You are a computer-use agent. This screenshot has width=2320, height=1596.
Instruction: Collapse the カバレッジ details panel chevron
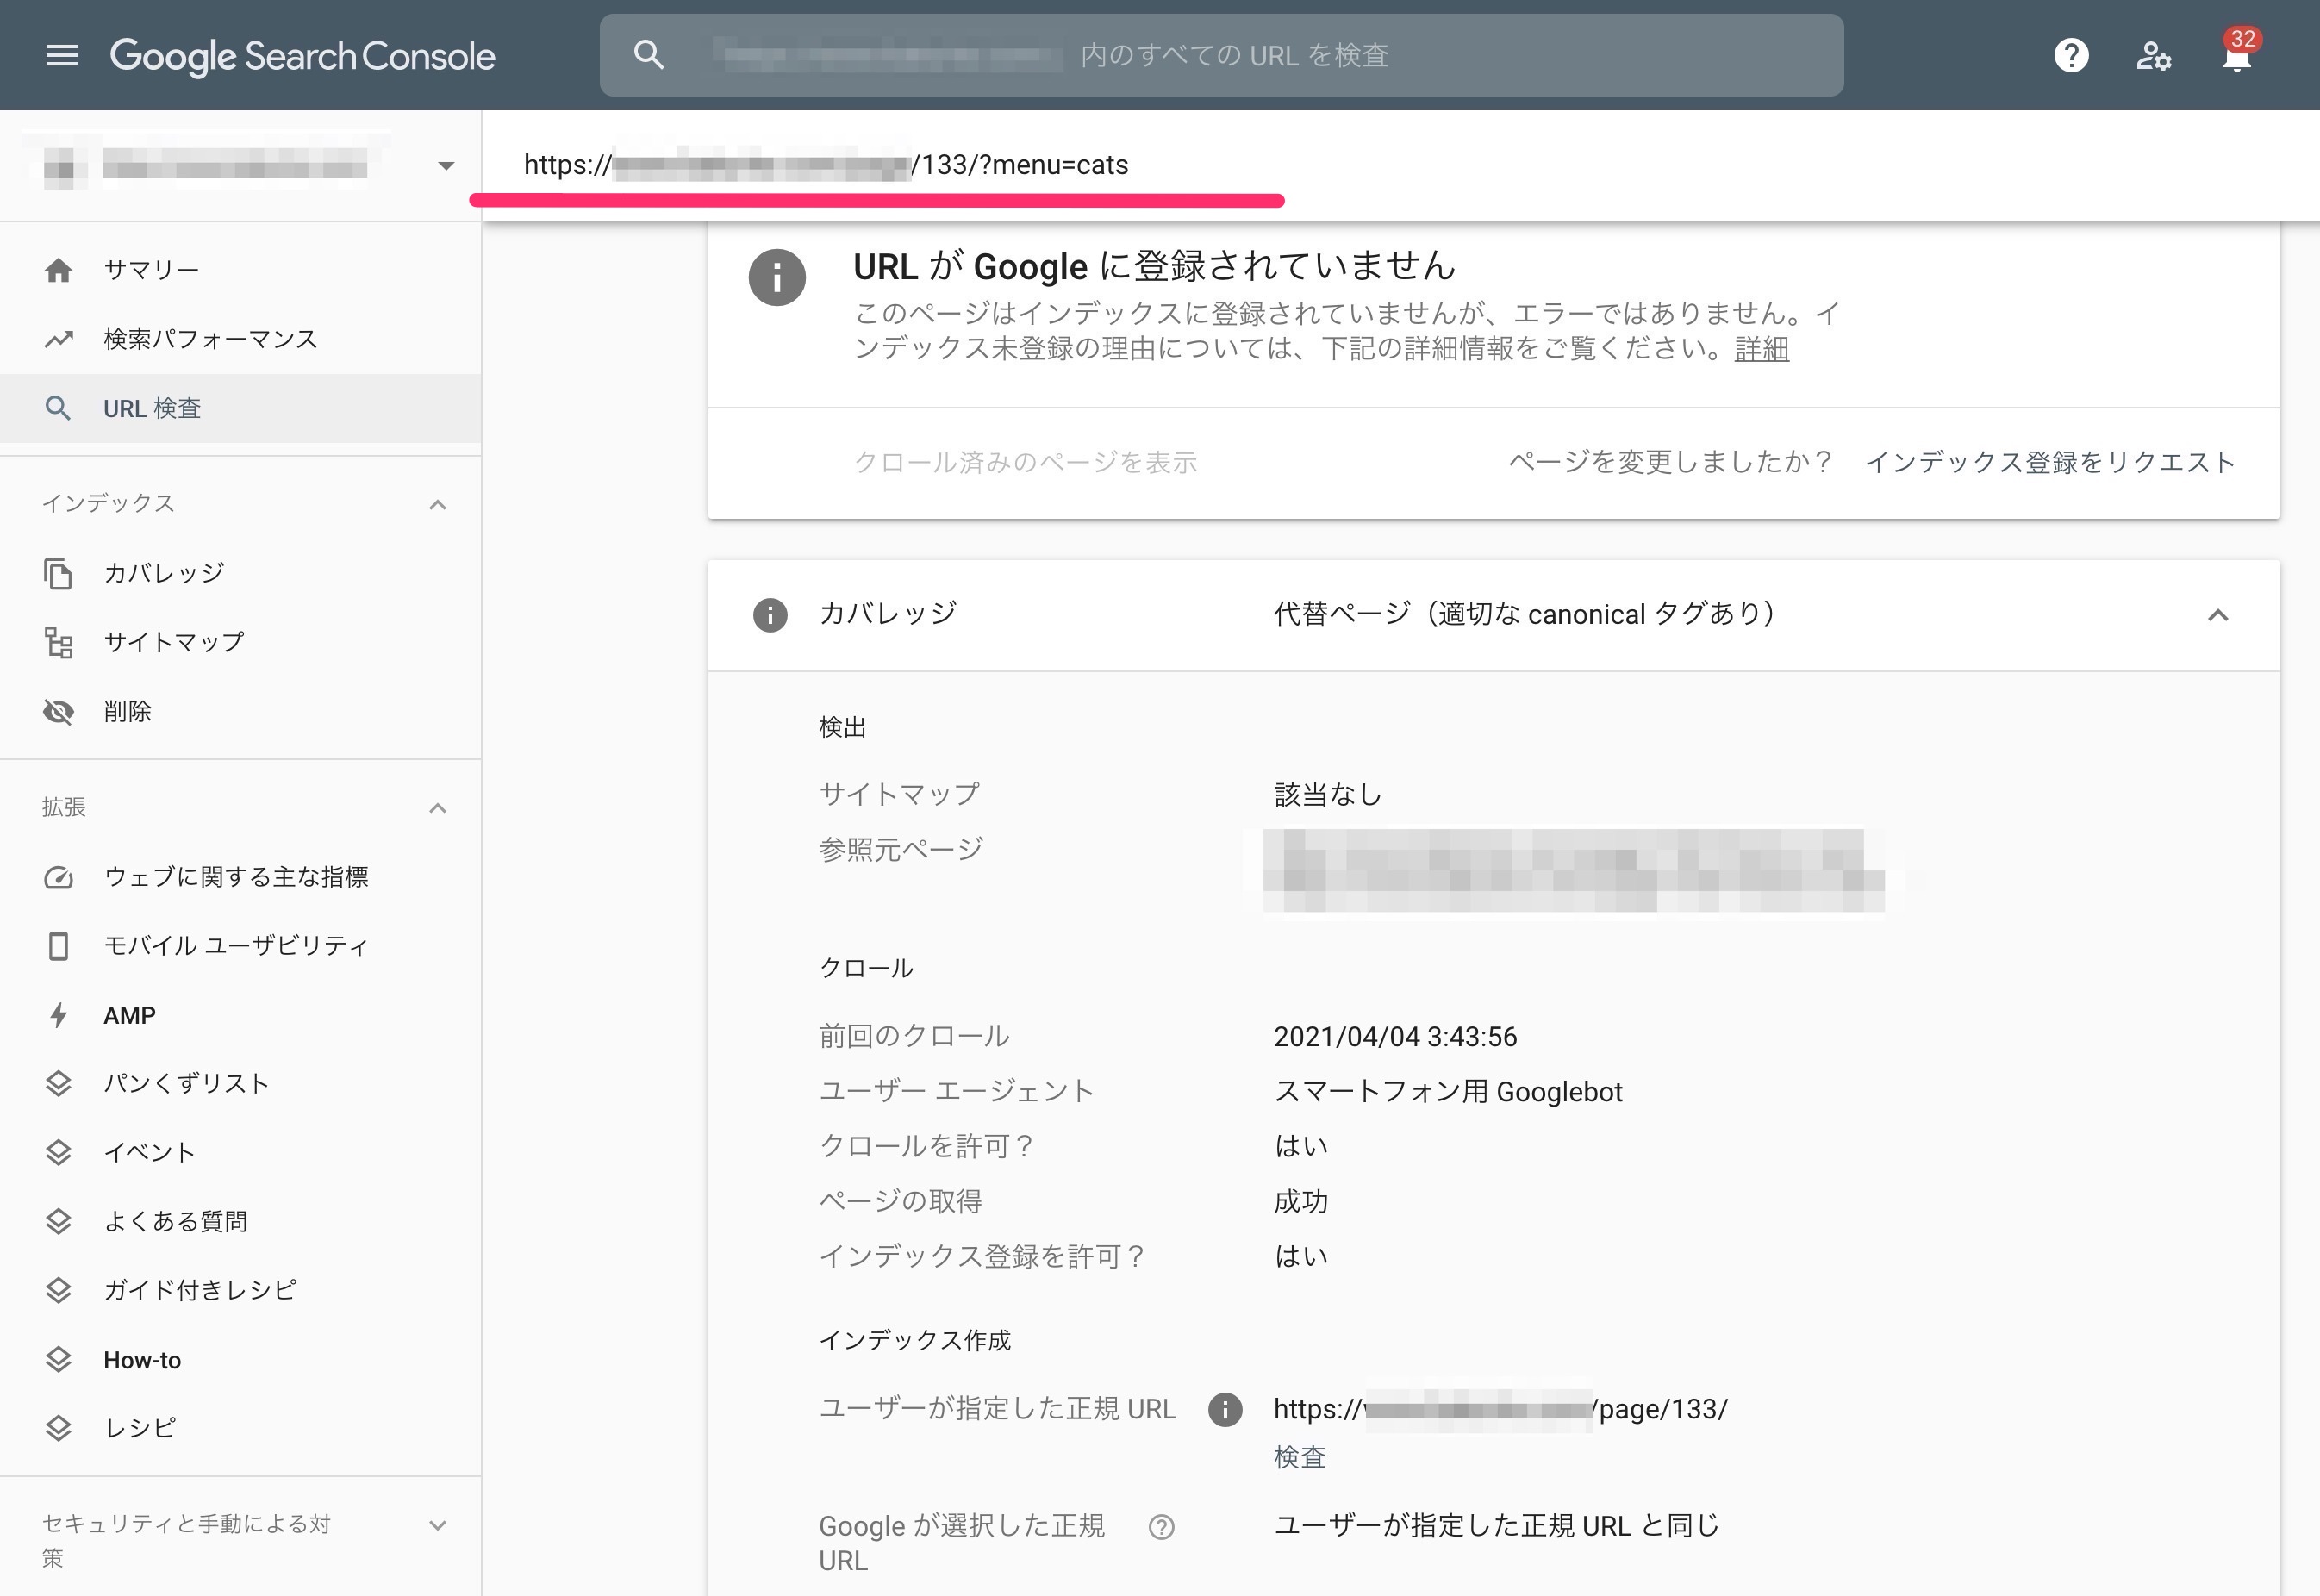click(x=2217, y=615)
